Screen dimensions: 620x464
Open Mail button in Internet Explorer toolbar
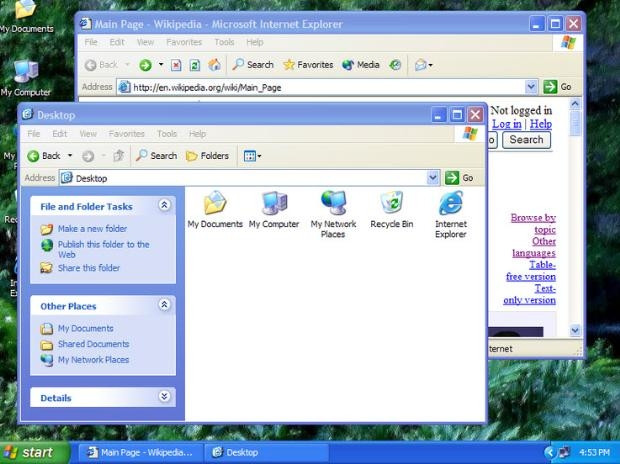[423, 65]
